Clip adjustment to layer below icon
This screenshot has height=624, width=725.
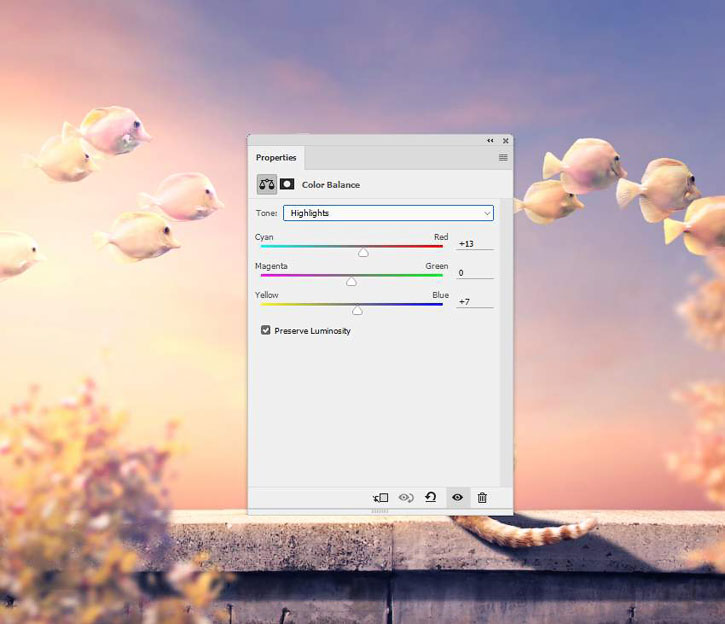click(x=381, y=498)
